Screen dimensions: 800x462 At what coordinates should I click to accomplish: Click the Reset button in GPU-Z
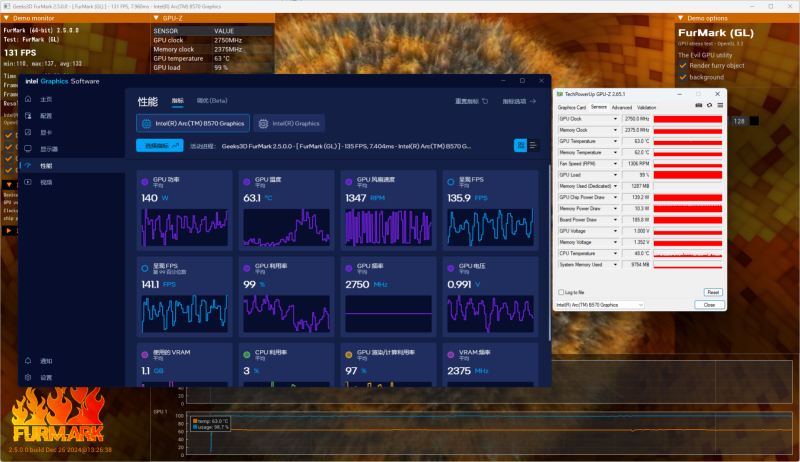pyautogui.click(x=712, y=292)
